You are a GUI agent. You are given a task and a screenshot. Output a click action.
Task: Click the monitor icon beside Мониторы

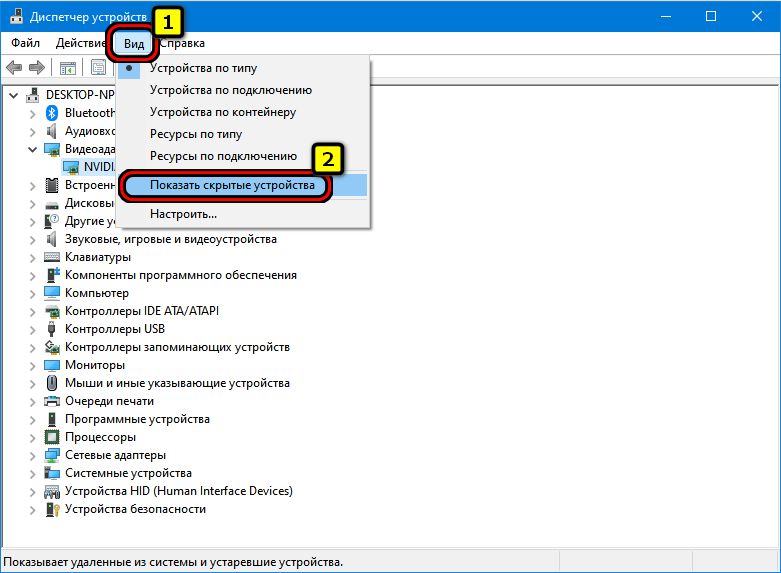tap(53, 365)
